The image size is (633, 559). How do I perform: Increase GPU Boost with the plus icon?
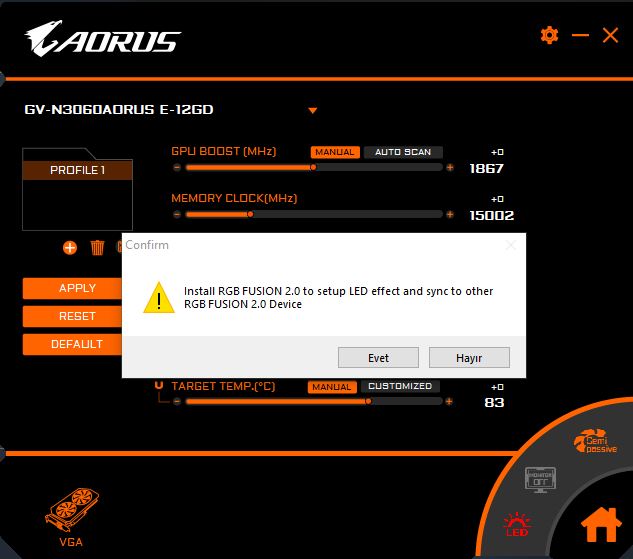450,167
